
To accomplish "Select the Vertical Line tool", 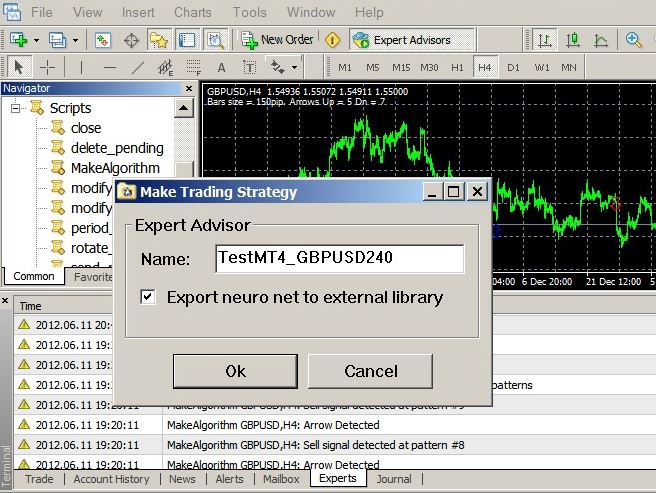I will point(81,67).
